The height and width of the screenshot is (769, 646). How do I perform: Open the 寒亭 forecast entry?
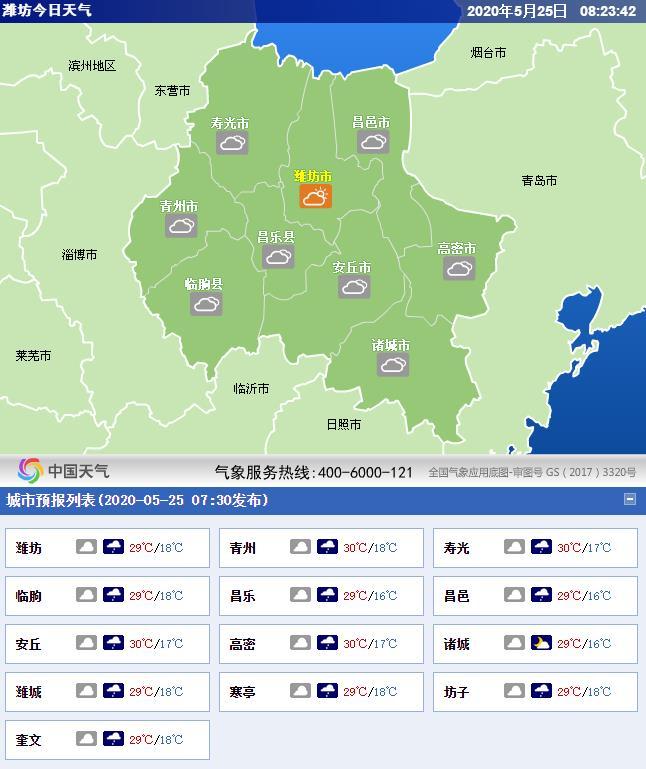coord(243,692)
